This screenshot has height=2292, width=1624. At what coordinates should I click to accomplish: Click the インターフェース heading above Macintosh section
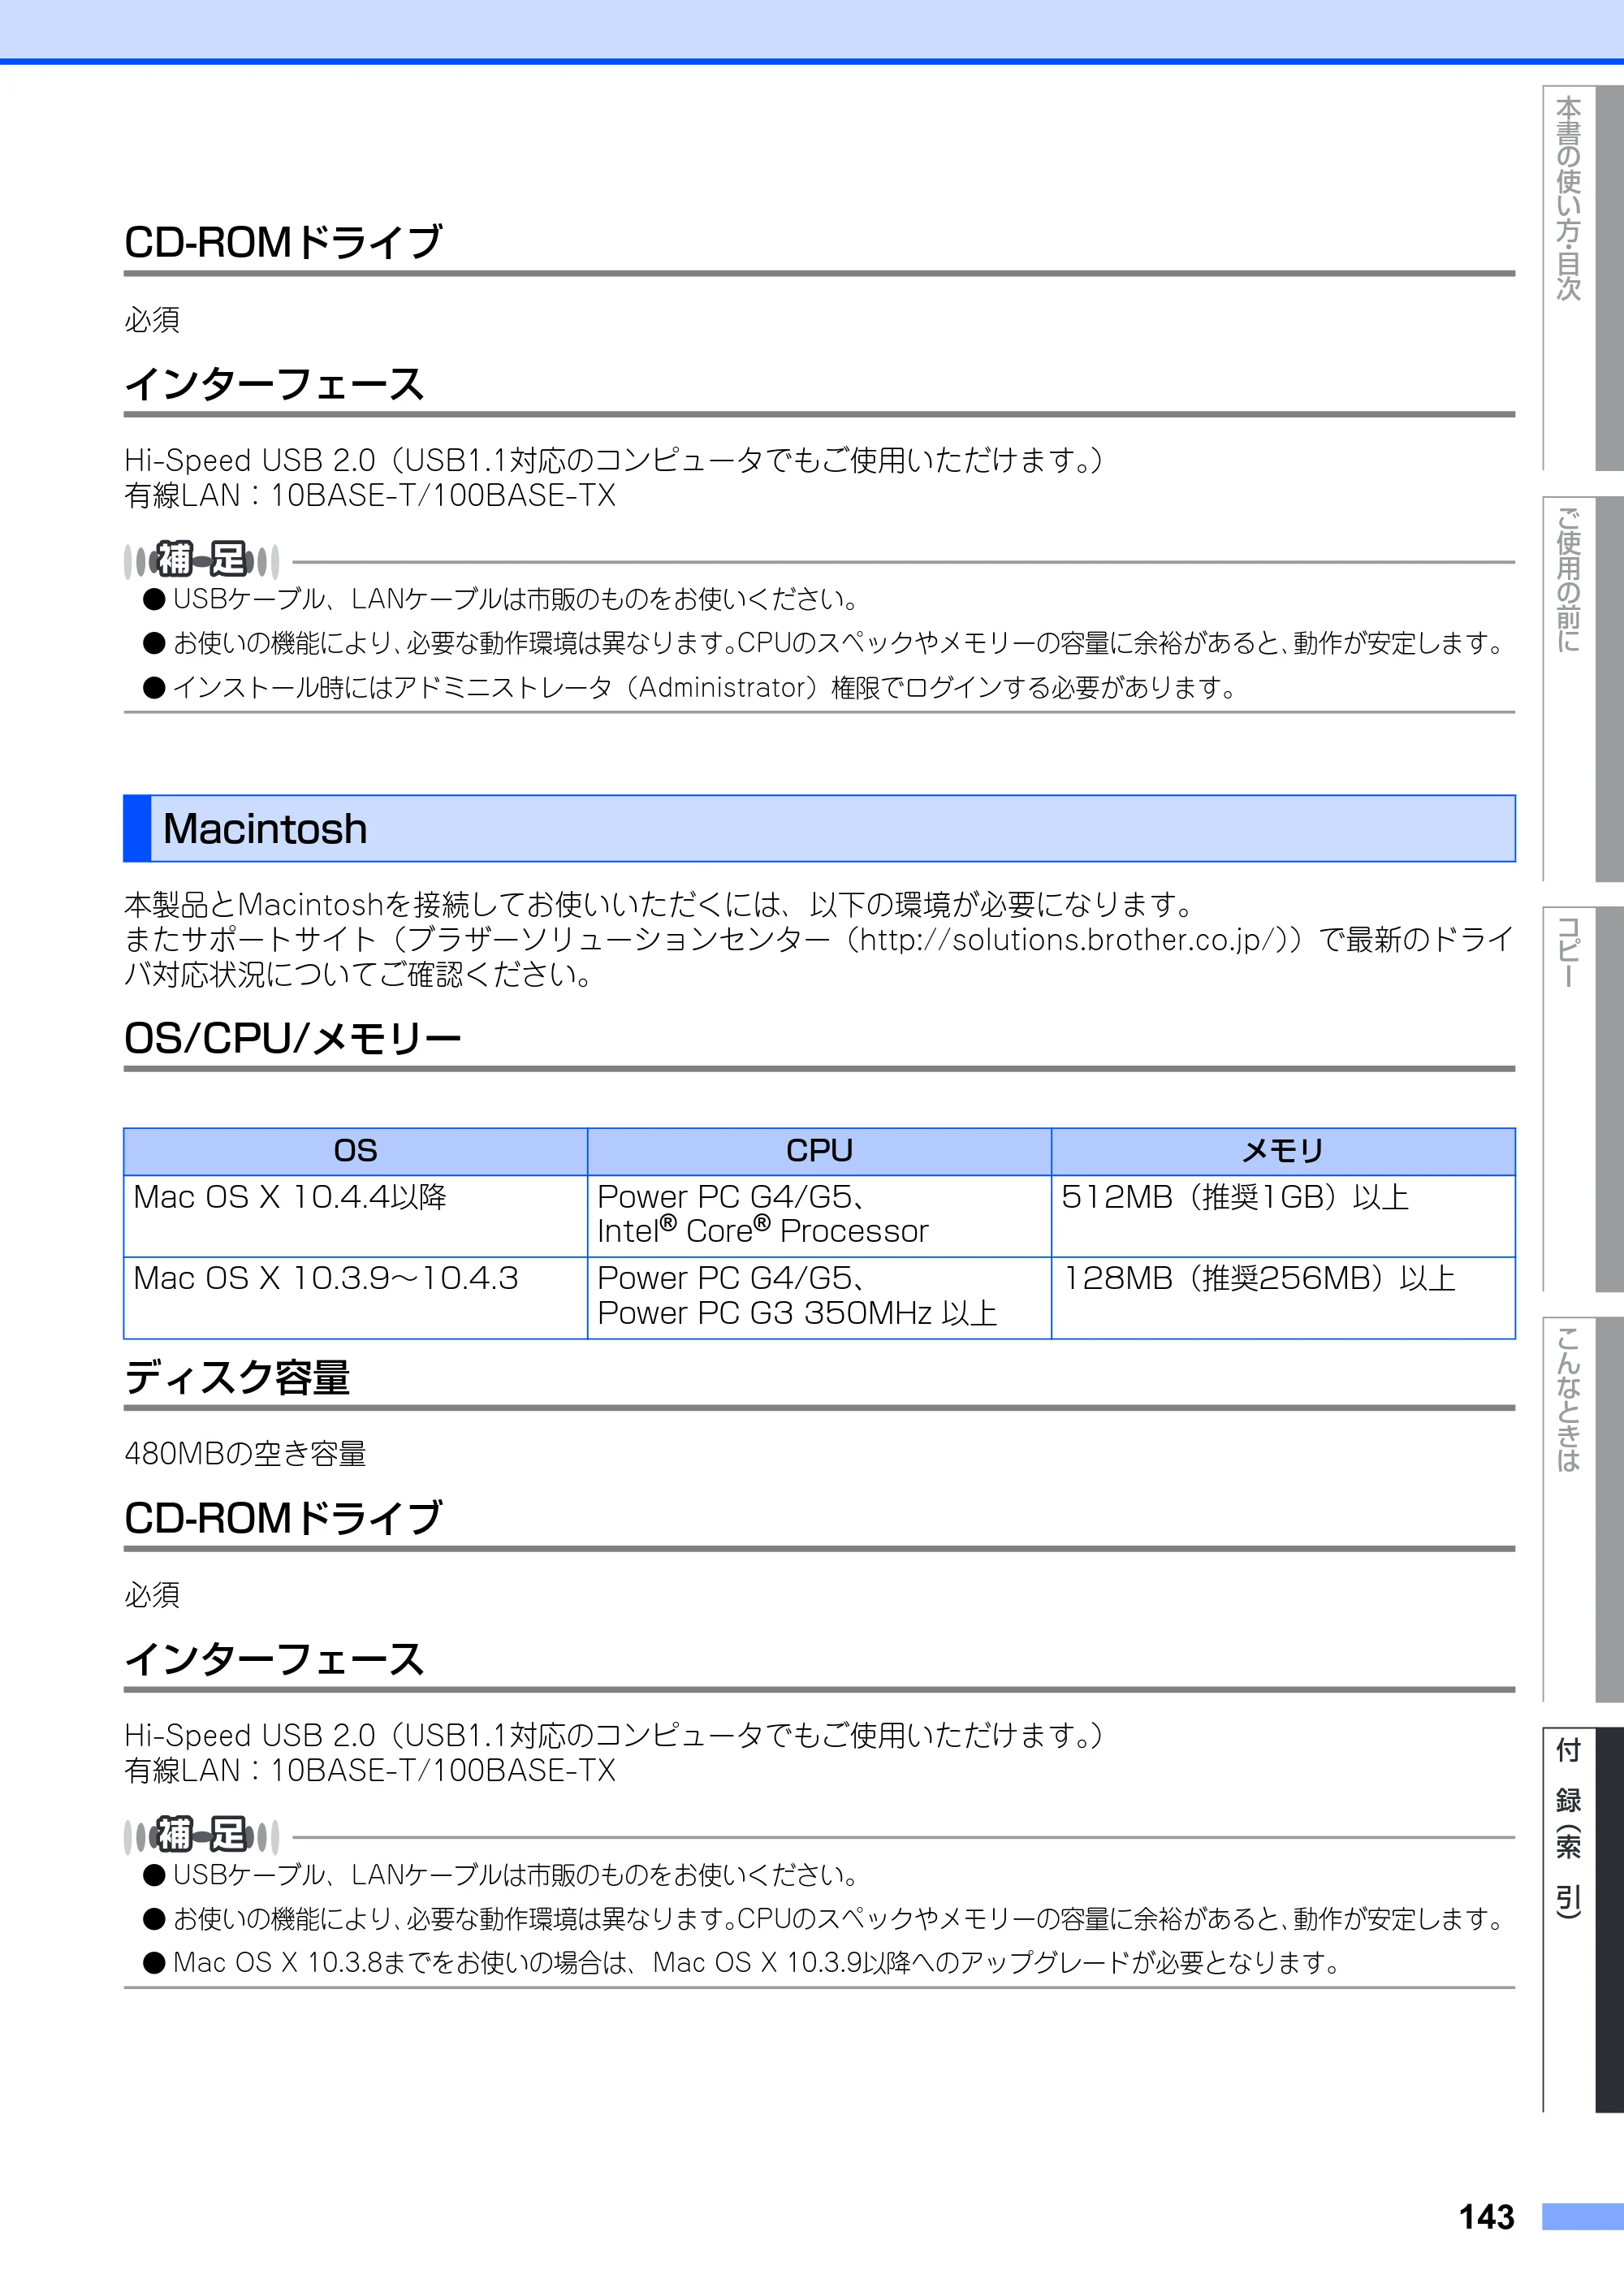coord(275,384)
